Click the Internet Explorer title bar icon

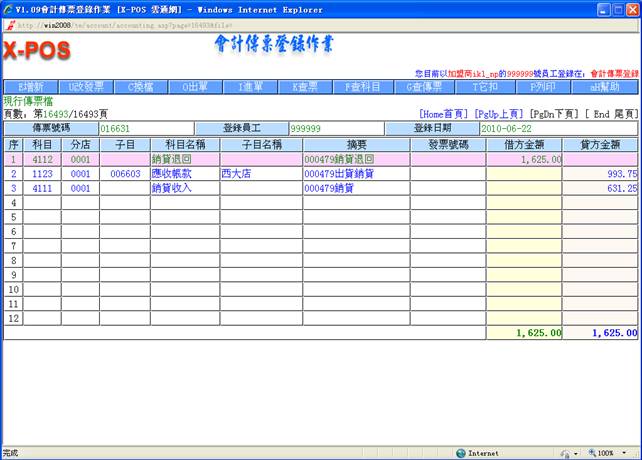(8, 8)
